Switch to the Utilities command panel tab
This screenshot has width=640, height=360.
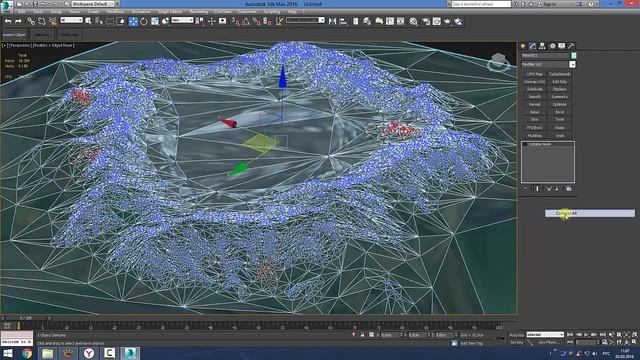click(571, 46)
